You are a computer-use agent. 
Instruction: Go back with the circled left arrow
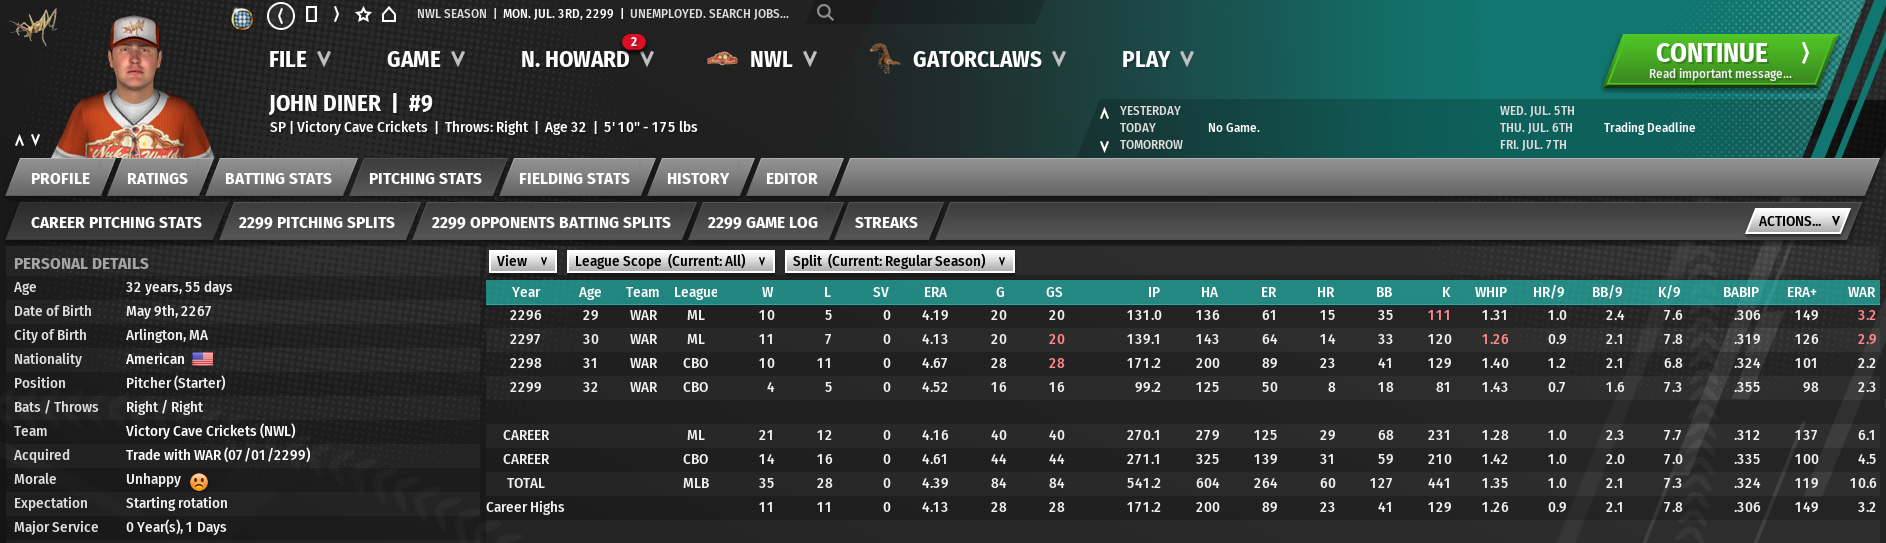(x=280, y=15)
